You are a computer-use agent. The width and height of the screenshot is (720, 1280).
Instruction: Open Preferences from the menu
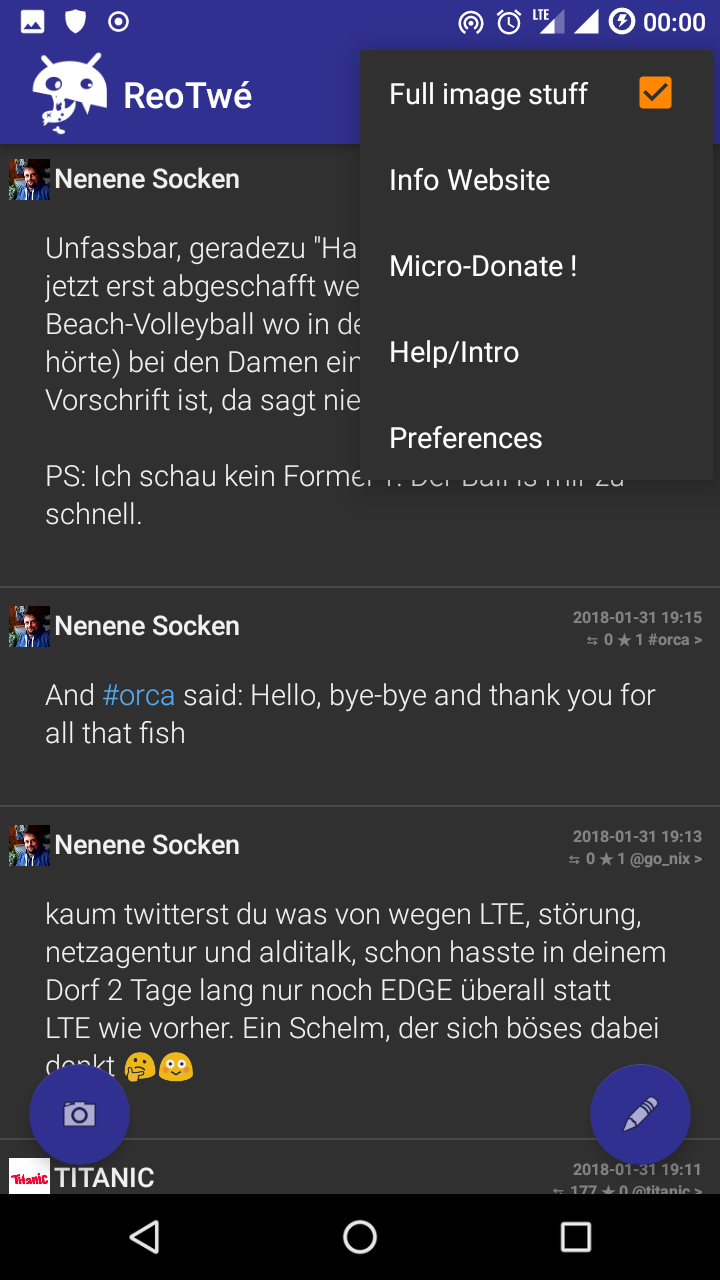click(x=466, y=438)
